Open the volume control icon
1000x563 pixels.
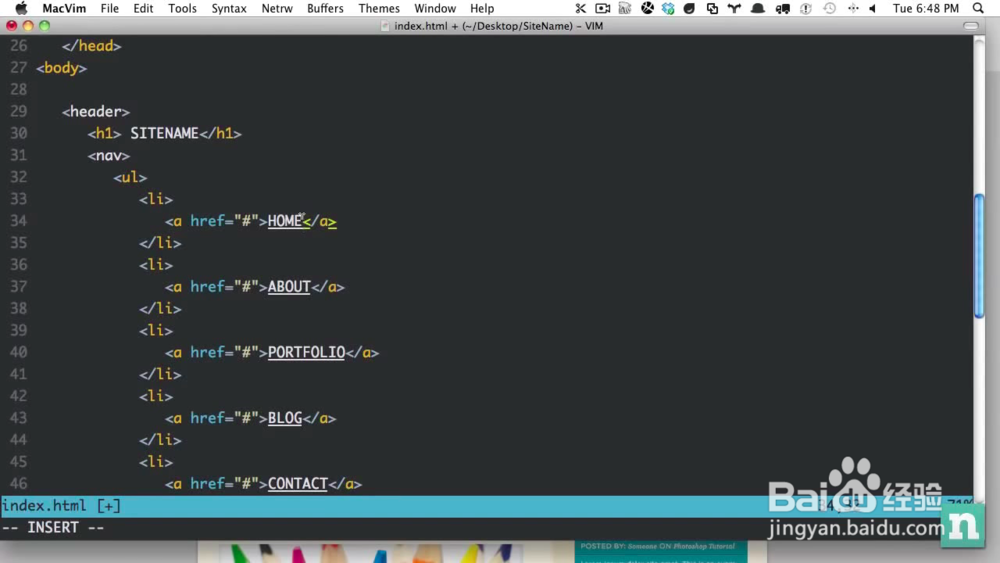coord(873,8)
